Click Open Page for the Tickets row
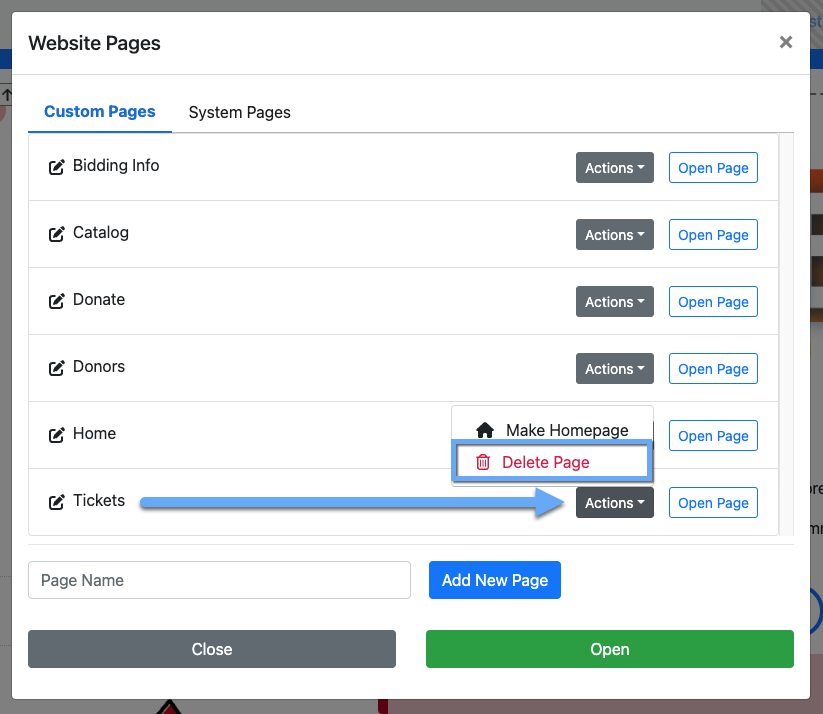The image size is (823, 714). tap(713, 503)
